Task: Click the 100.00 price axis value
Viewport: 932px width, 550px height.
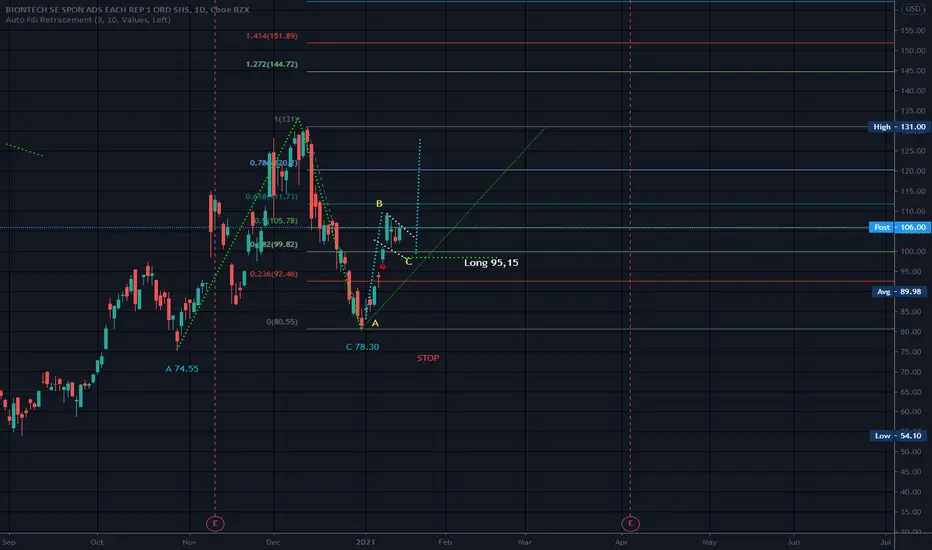Action: [912, 252]
